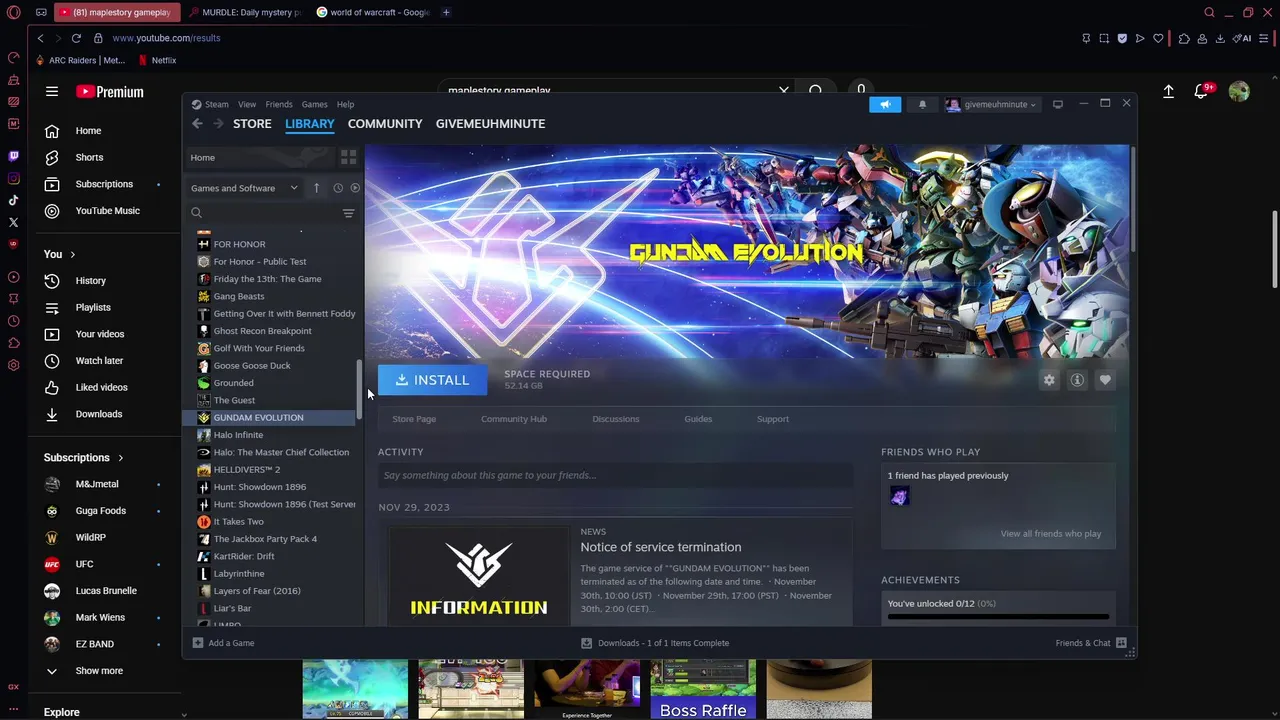This screenshot has height=720, width=1280.
Task: Open the Discussions link
Action: tap(616, 419)
